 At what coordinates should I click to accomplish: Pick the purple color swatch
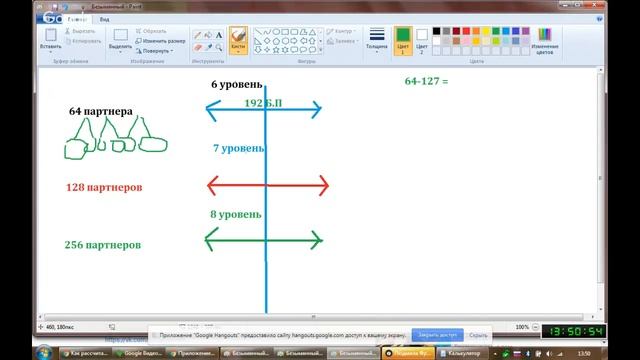(526, 31)
